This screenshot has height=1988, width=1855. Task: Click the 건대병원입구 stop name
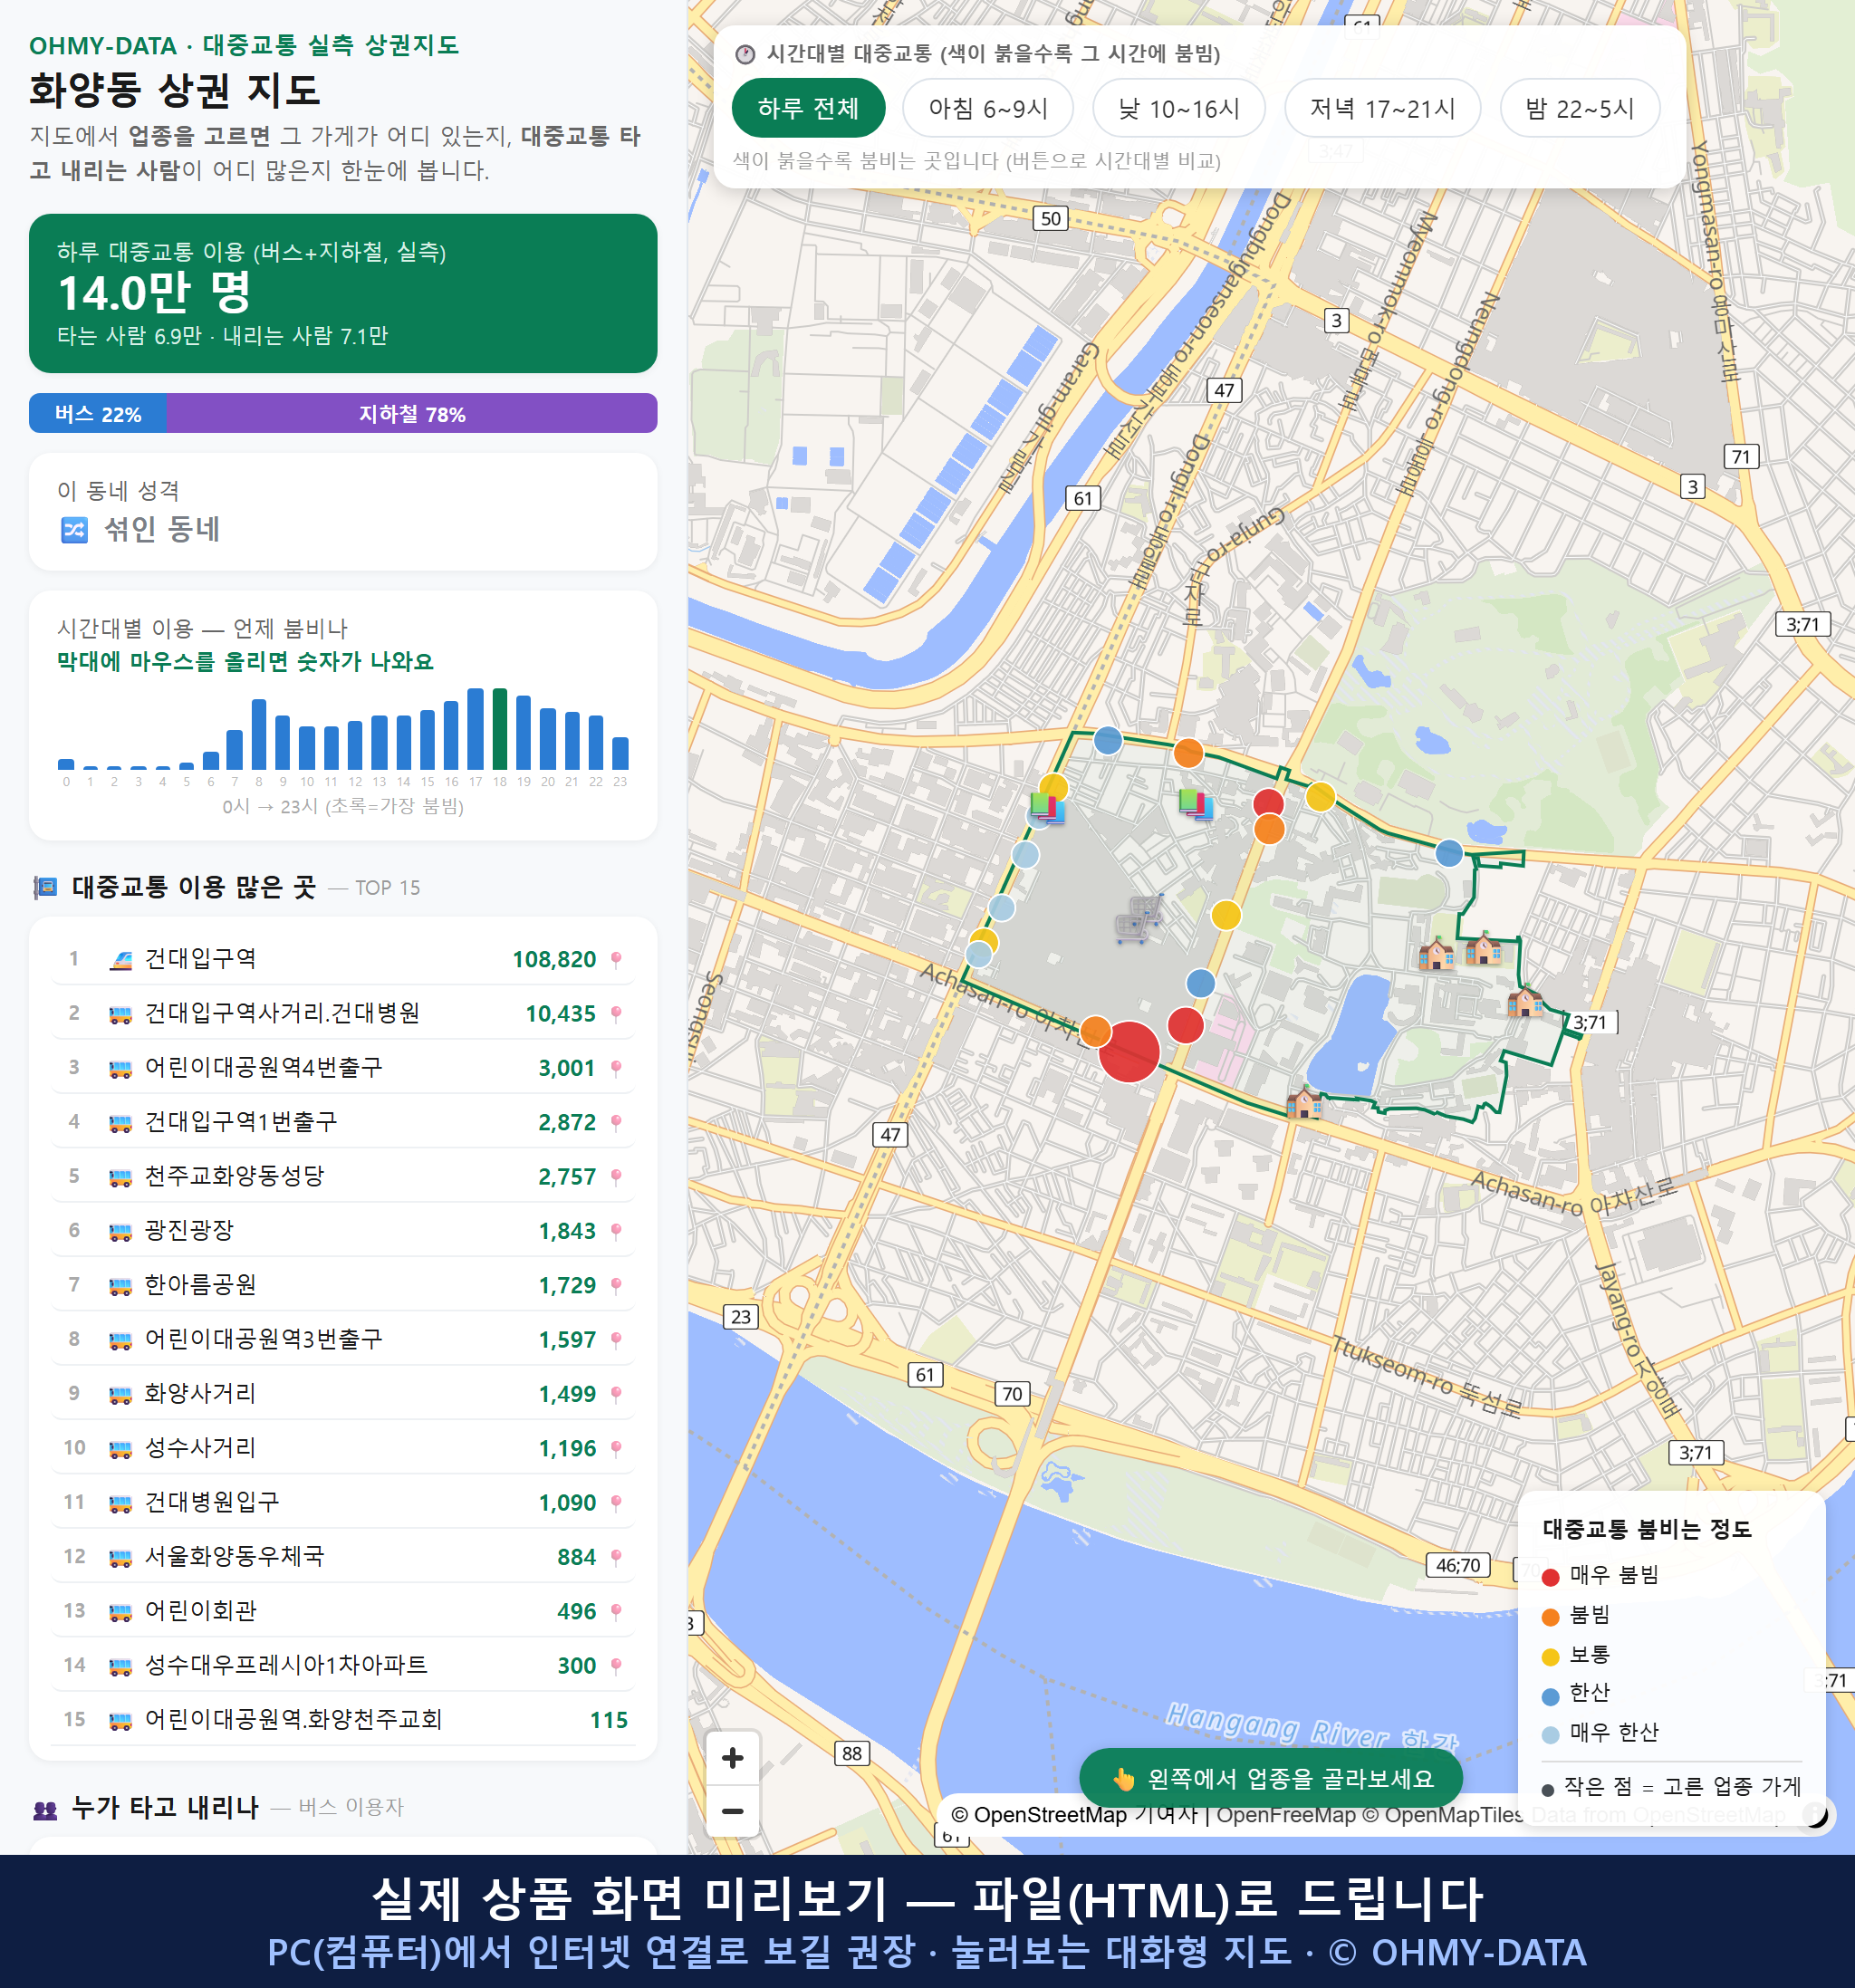[x=212, y=1503]
